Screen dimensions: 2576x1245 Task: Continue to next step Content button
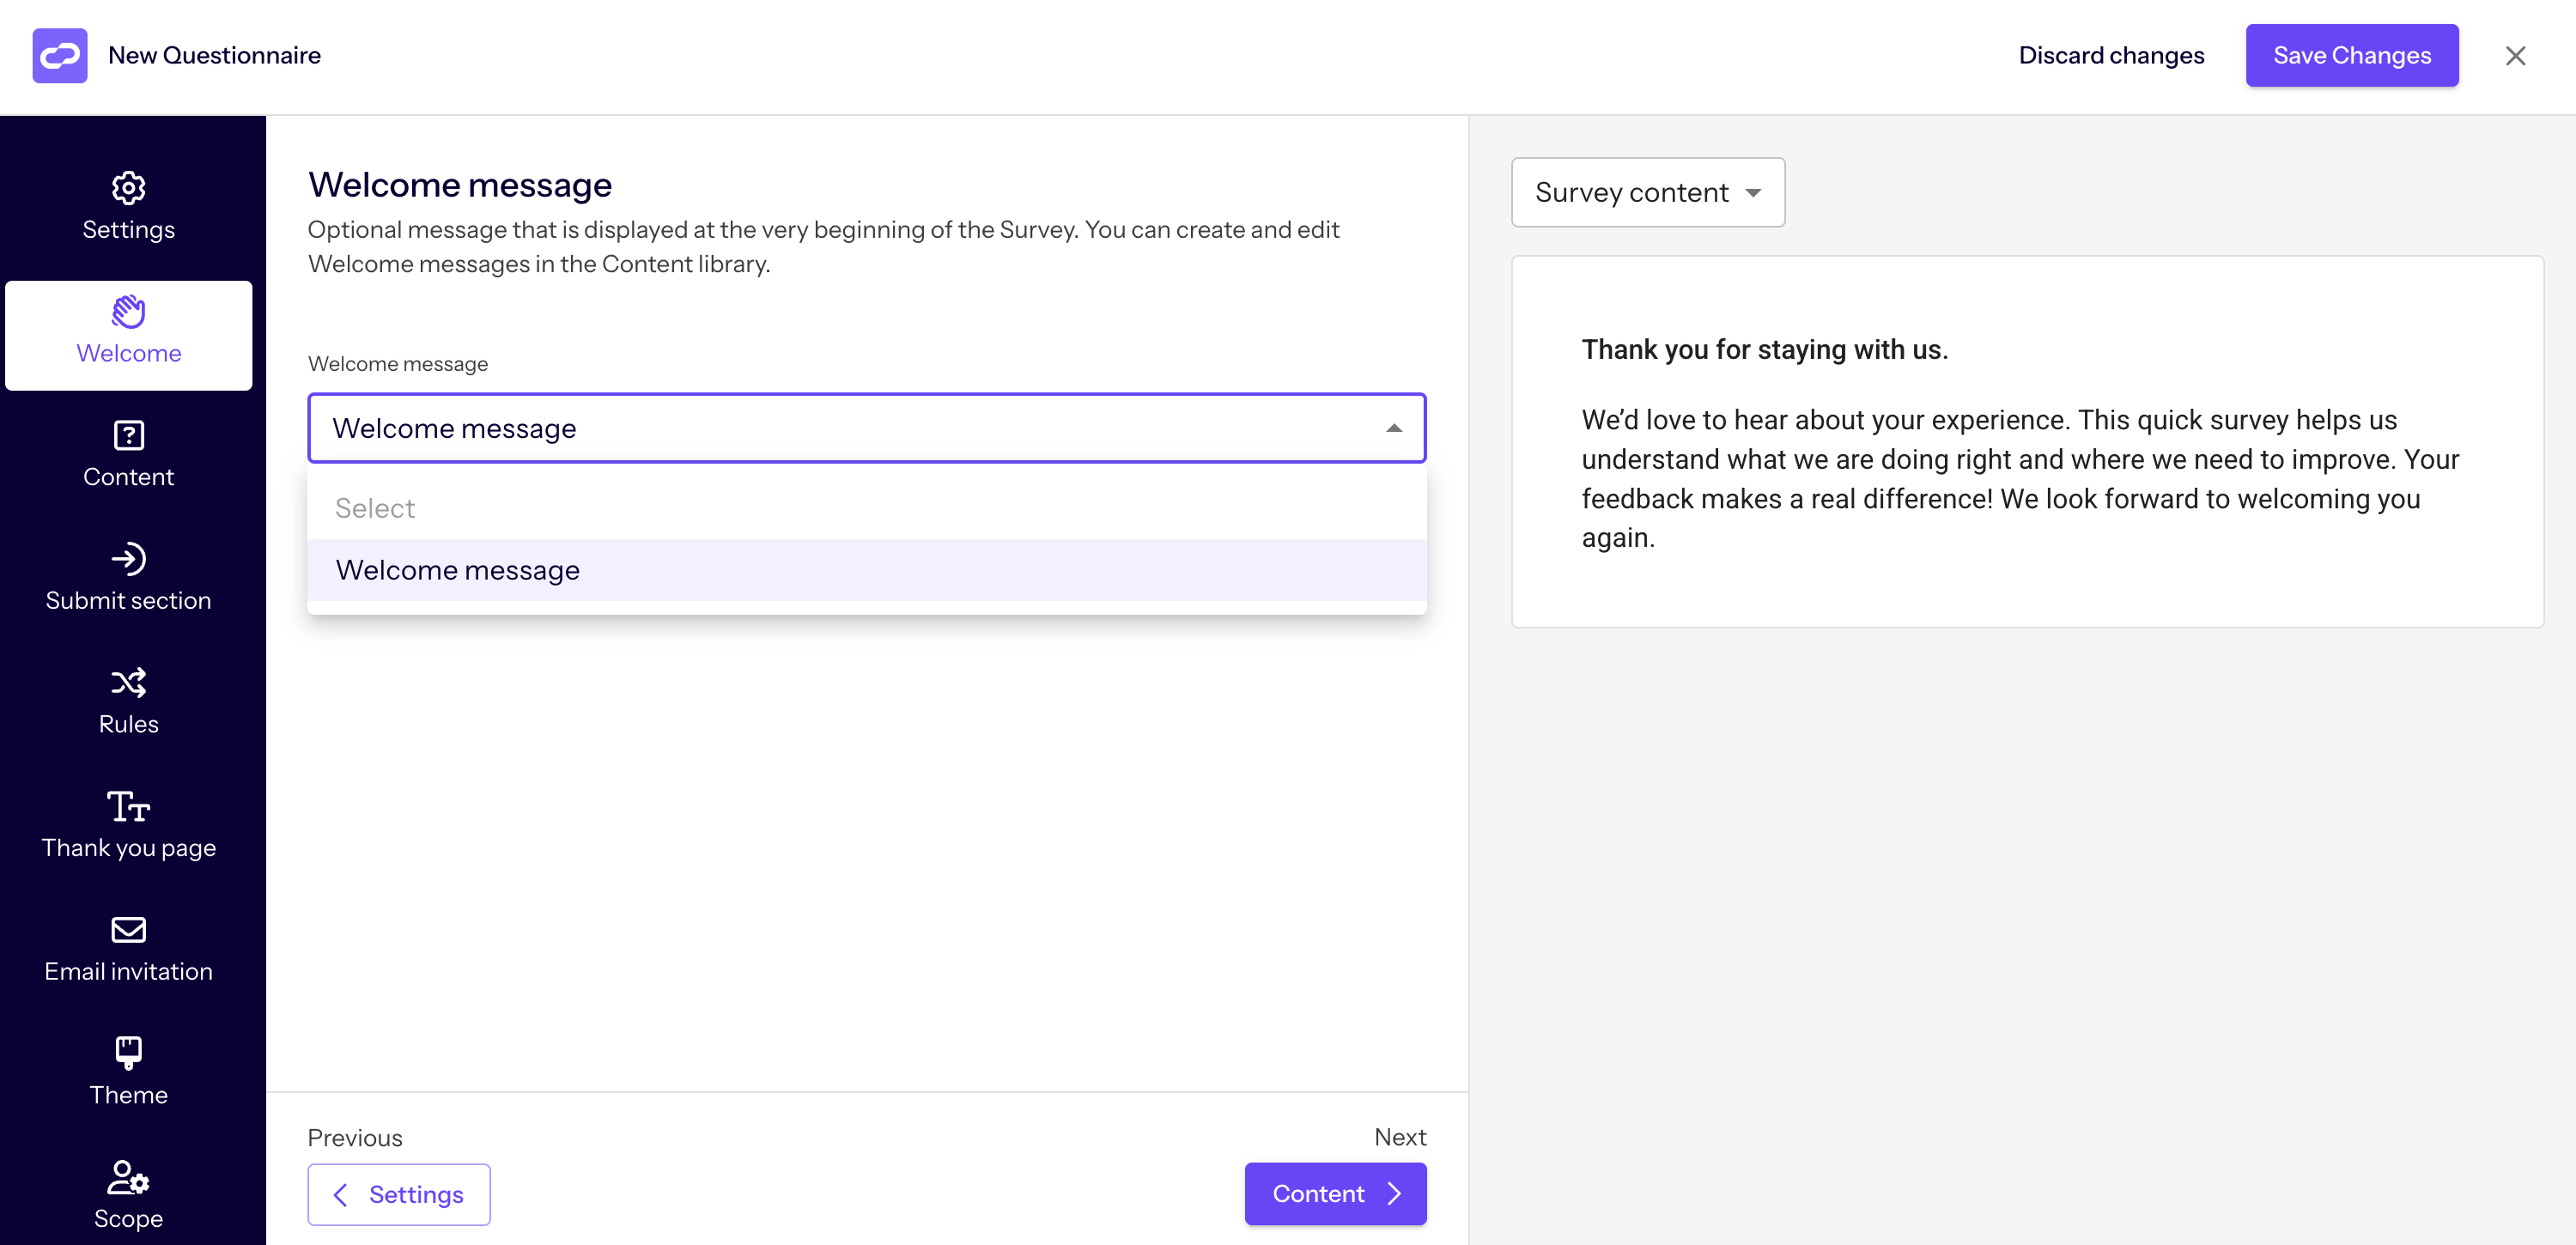(1335, 1194)
